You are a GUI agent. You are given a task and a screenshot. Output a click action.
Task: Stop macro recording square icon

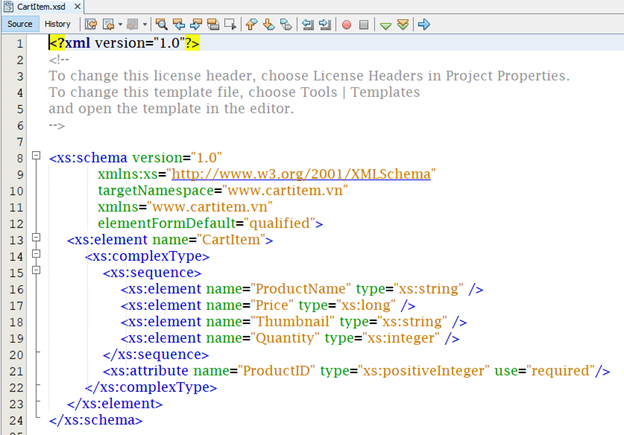[364, 25]
